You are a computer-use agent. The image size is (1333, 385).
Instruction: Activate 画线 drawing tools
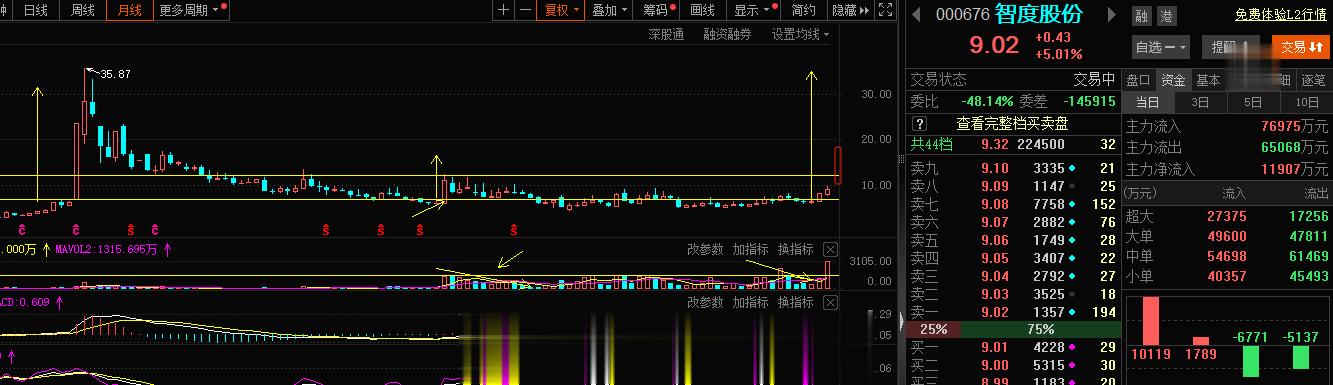point(703,10)
